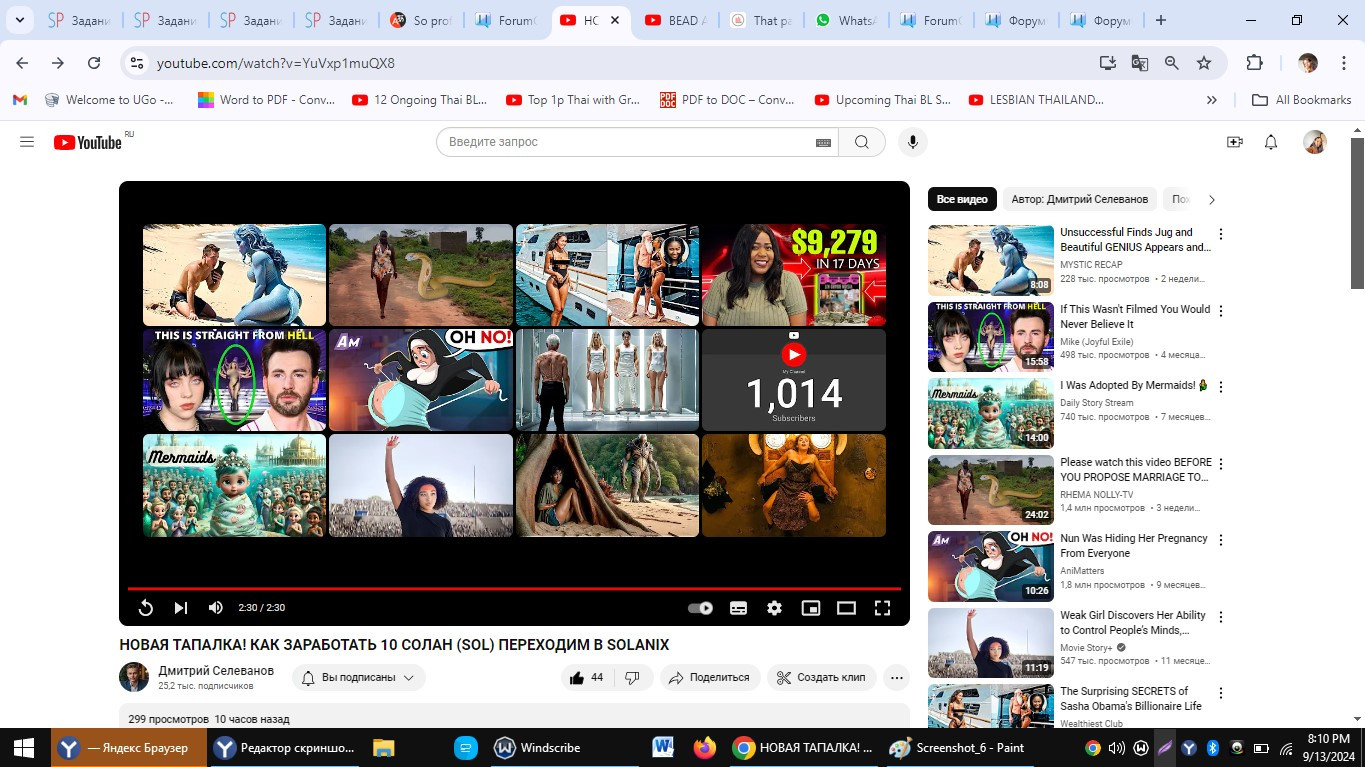Click the translate page icon
Viewport: 1365px width, 767px height.
click(x=1139, y=63)
